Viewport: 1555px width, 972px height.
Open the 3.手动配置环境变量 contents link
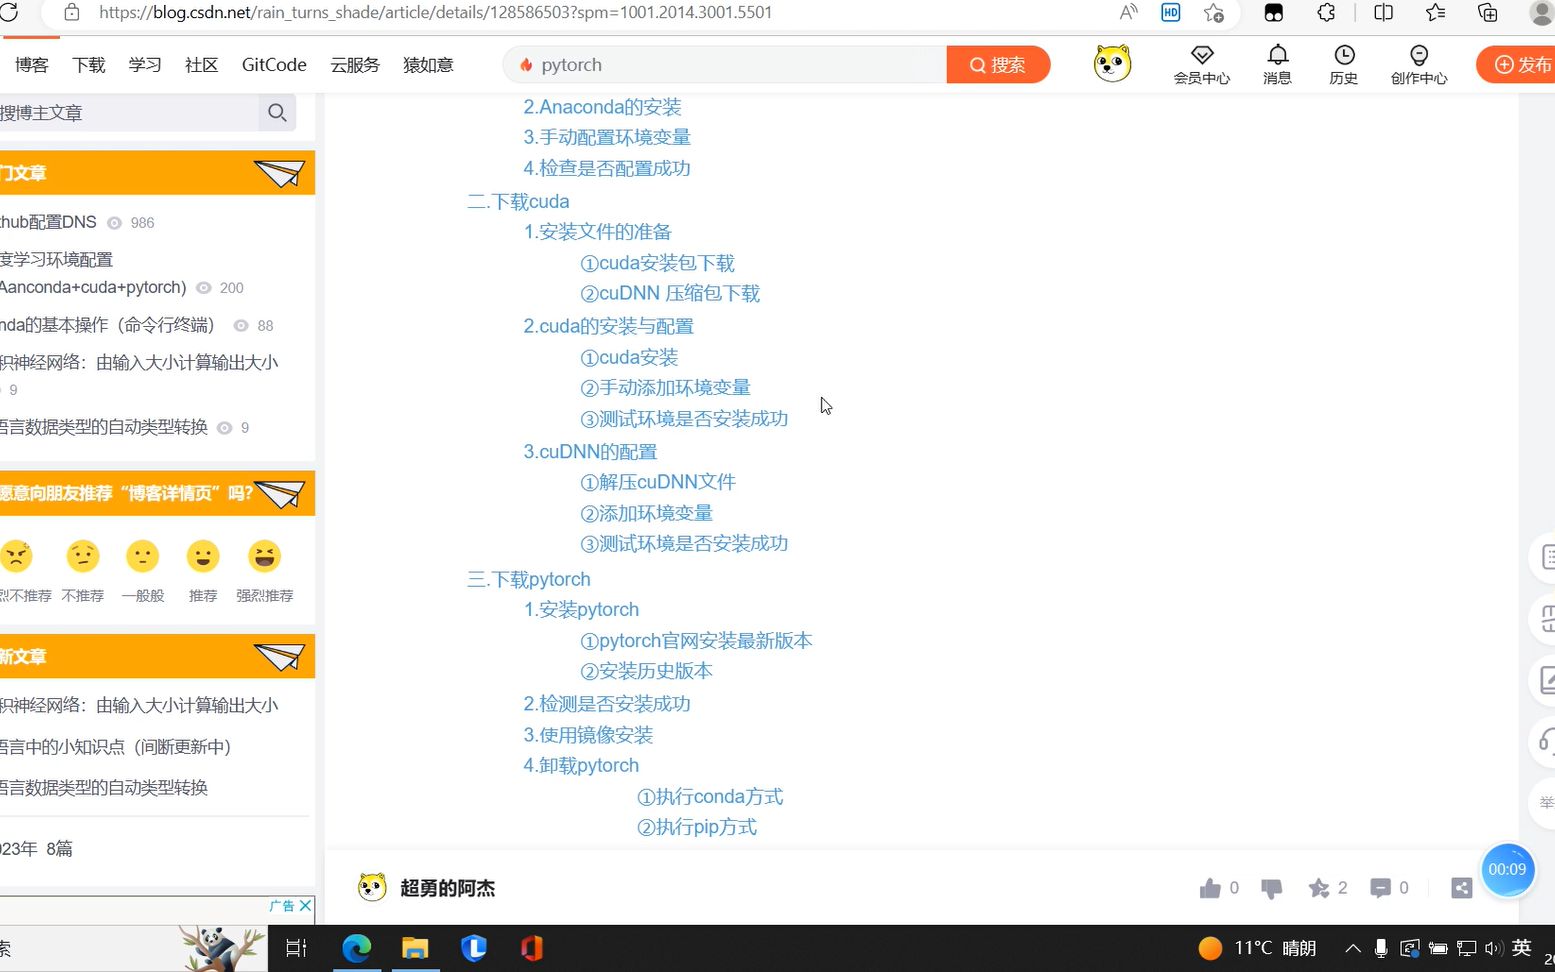coord(607,137)
